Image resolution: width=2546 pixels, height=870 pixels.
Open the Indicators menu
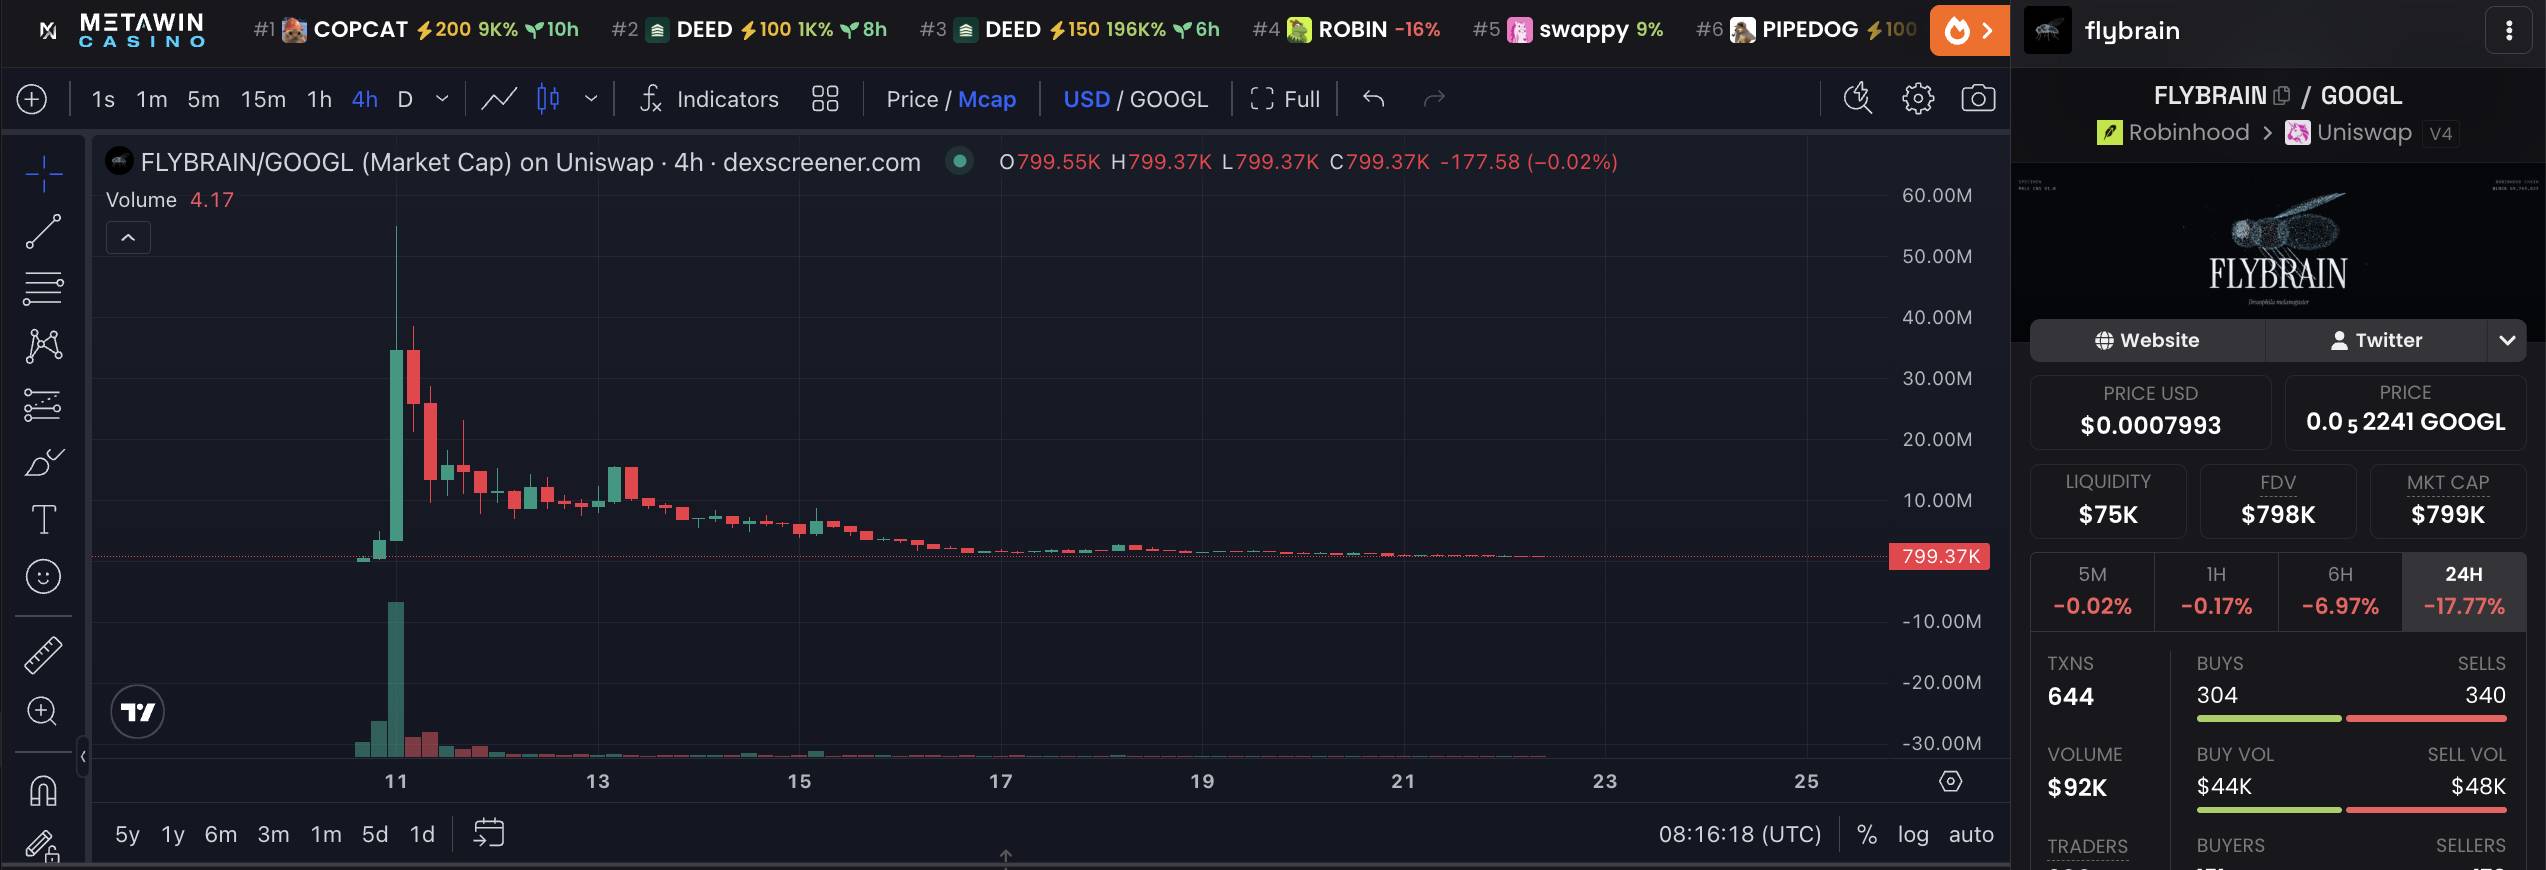pyautogui.click(x=709, y=99)
